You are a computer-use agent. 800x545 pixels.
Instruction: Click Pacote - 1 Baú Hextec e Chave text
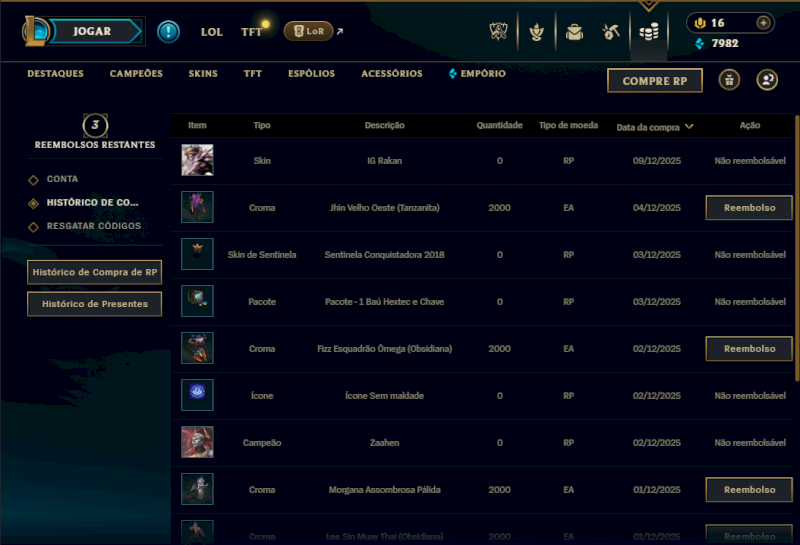click(384, 302)
